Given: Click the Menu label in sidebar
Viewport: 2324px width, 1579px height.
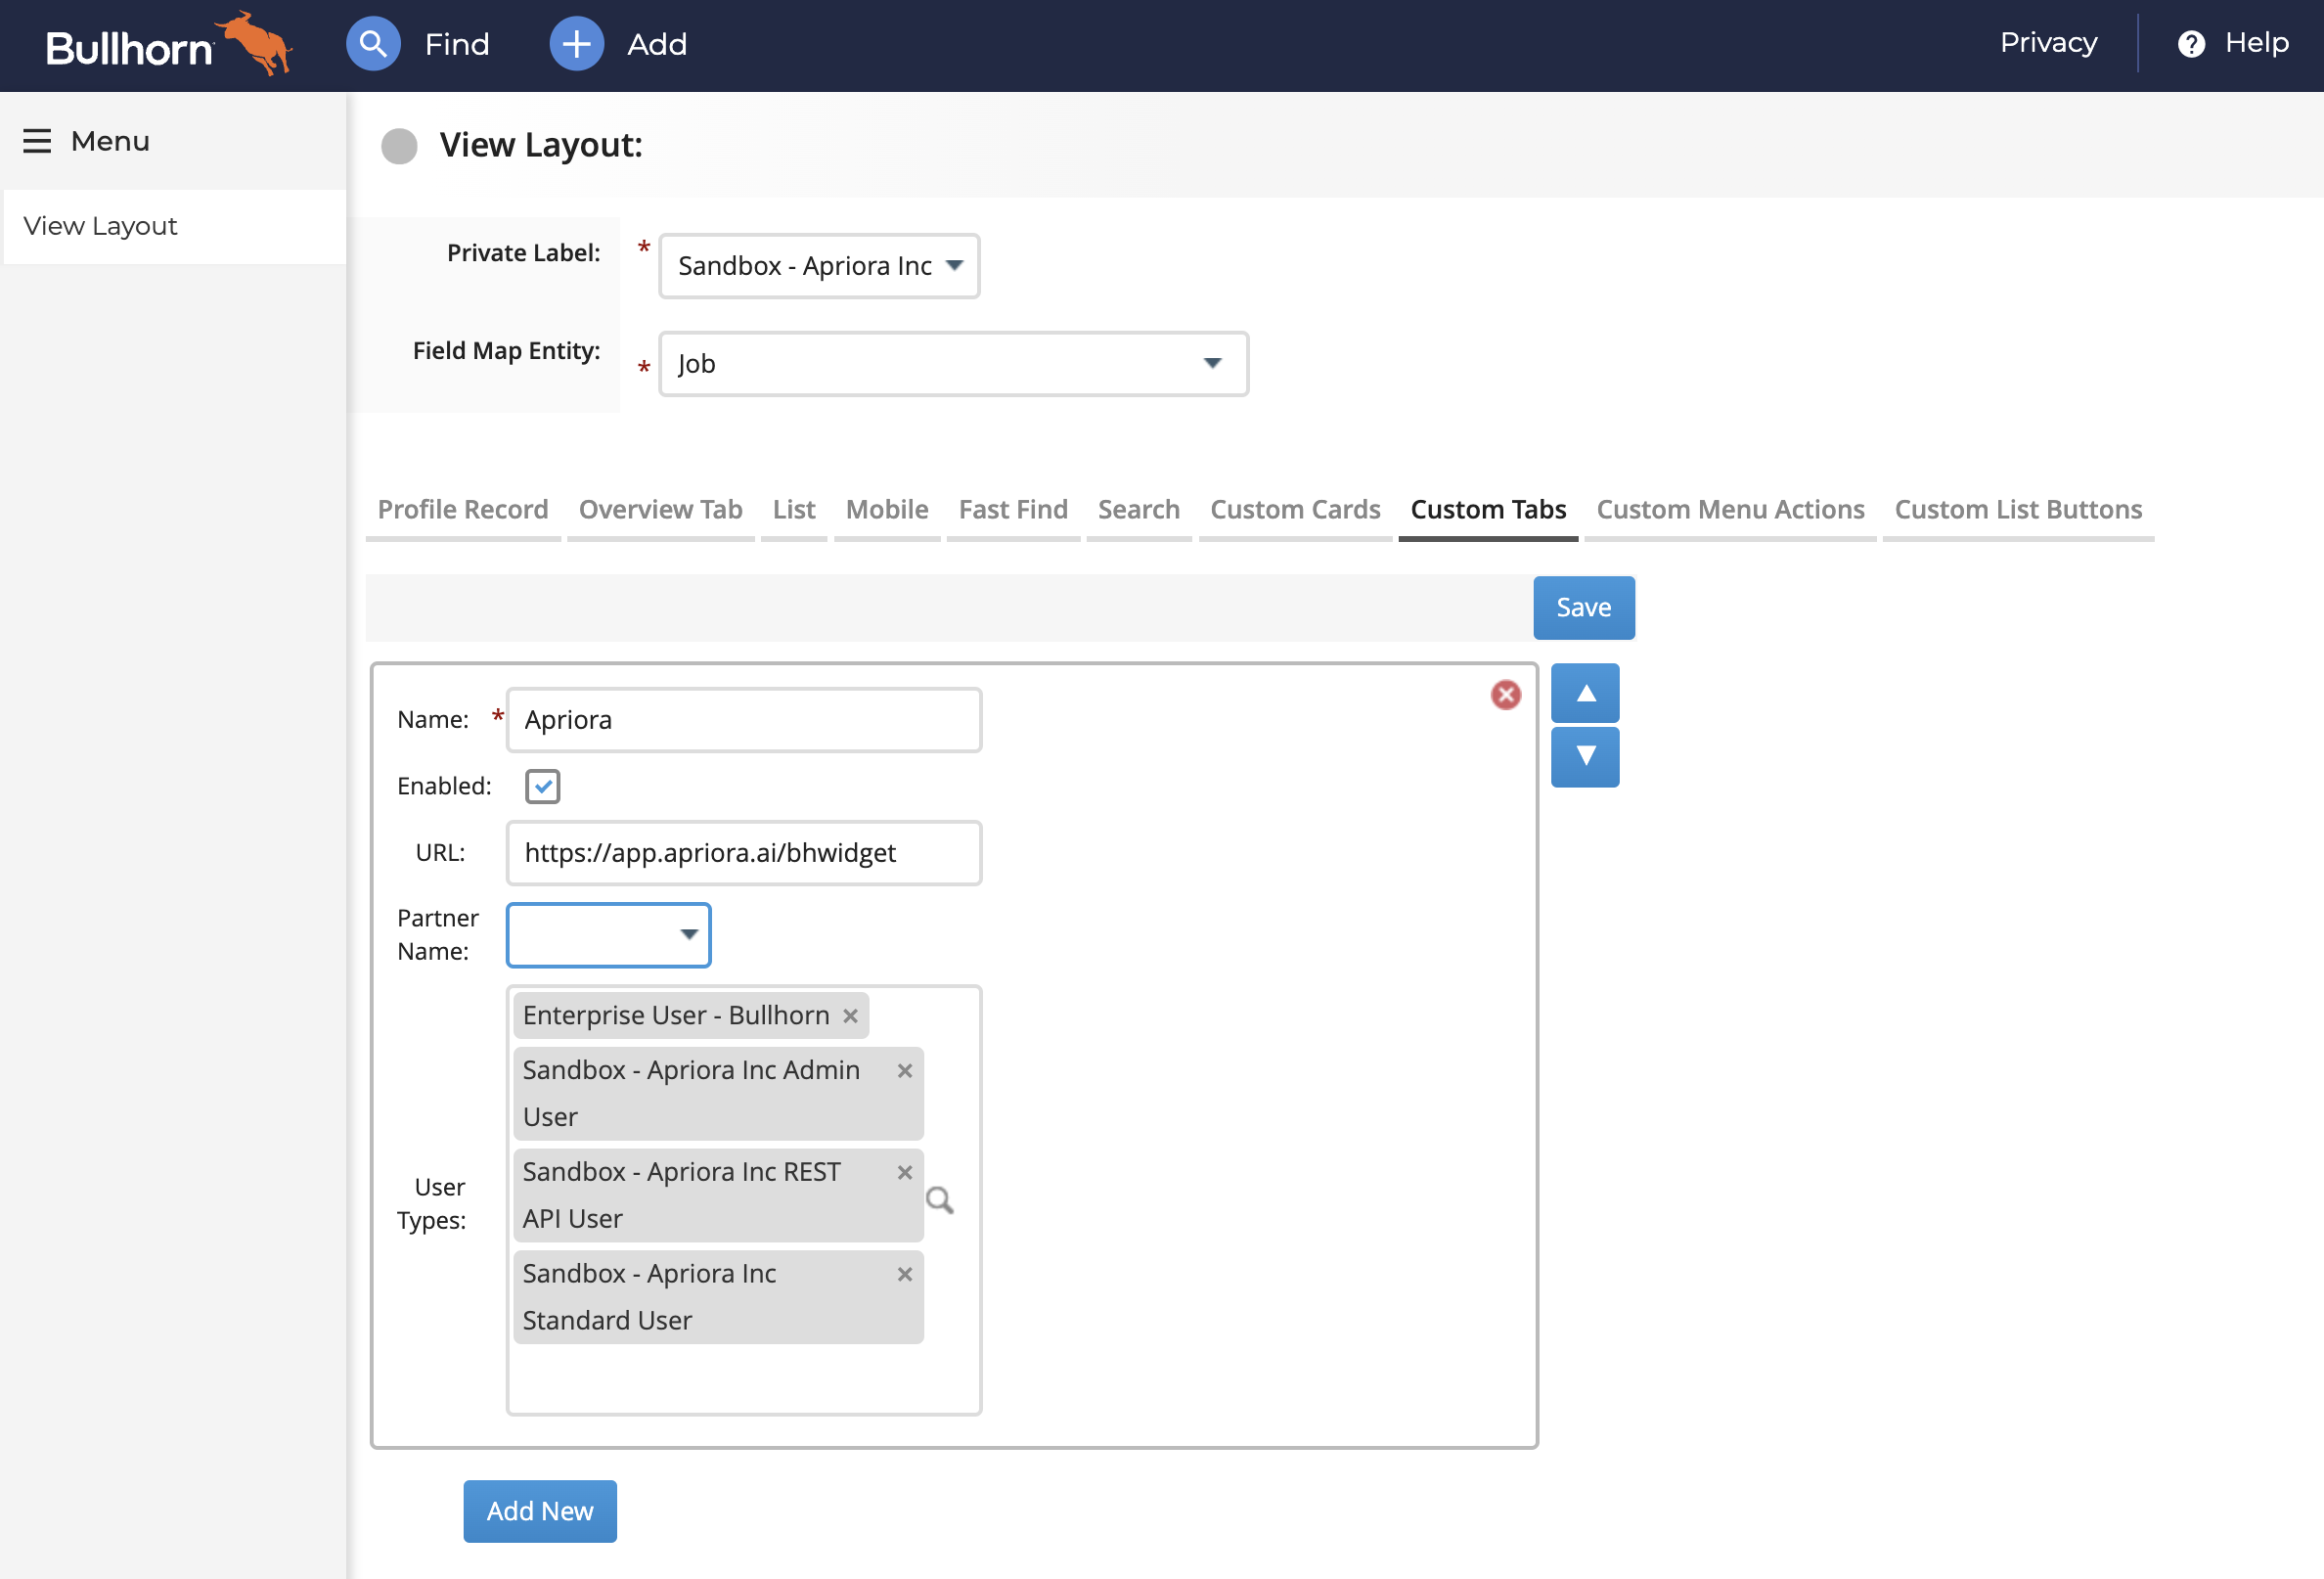Looking at the screenshot, I should click(x=110, y=141).
